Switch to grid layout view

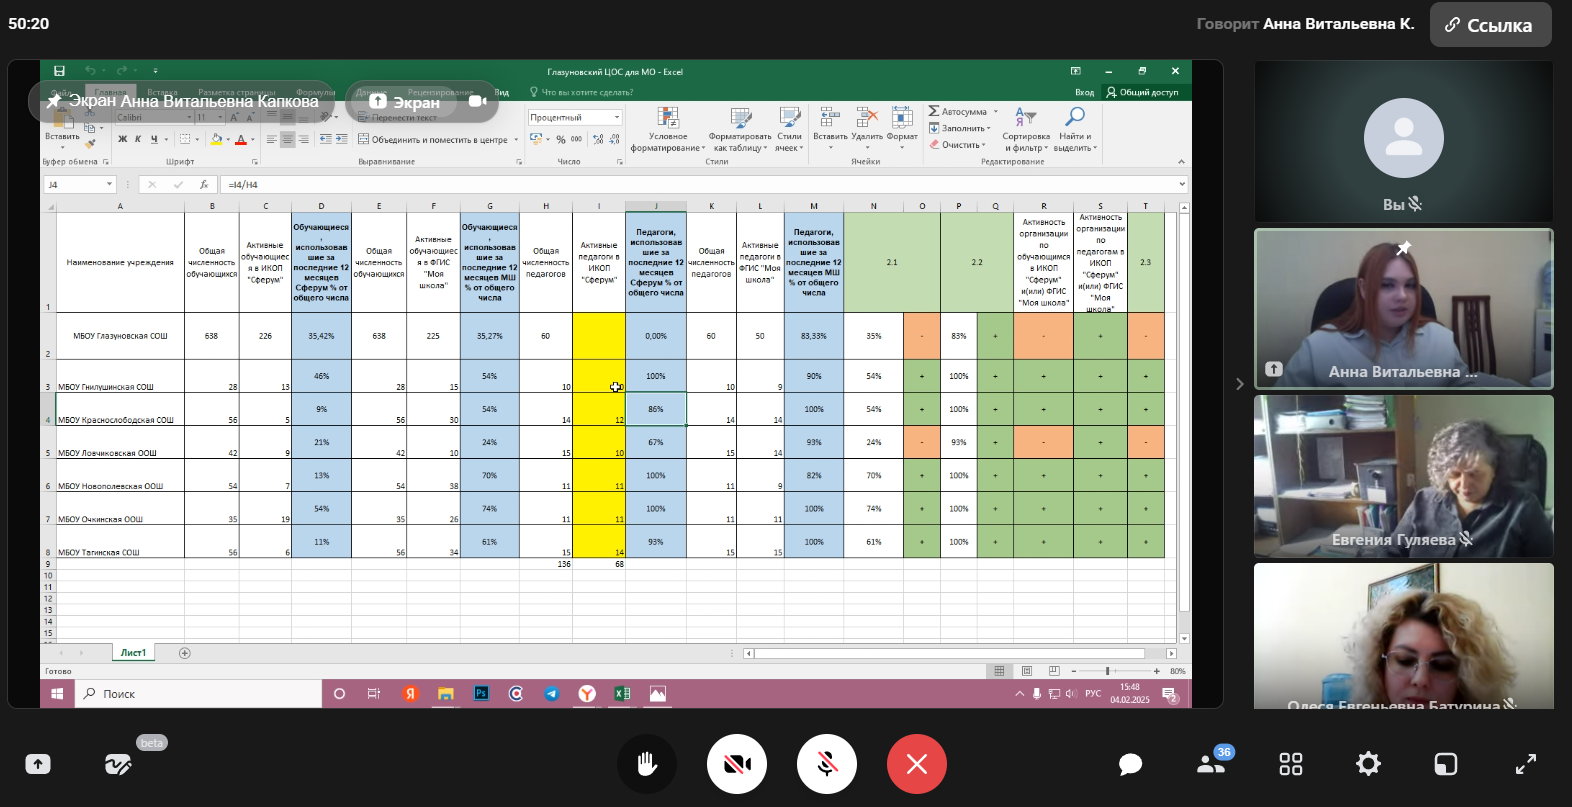click(1291, 765)
